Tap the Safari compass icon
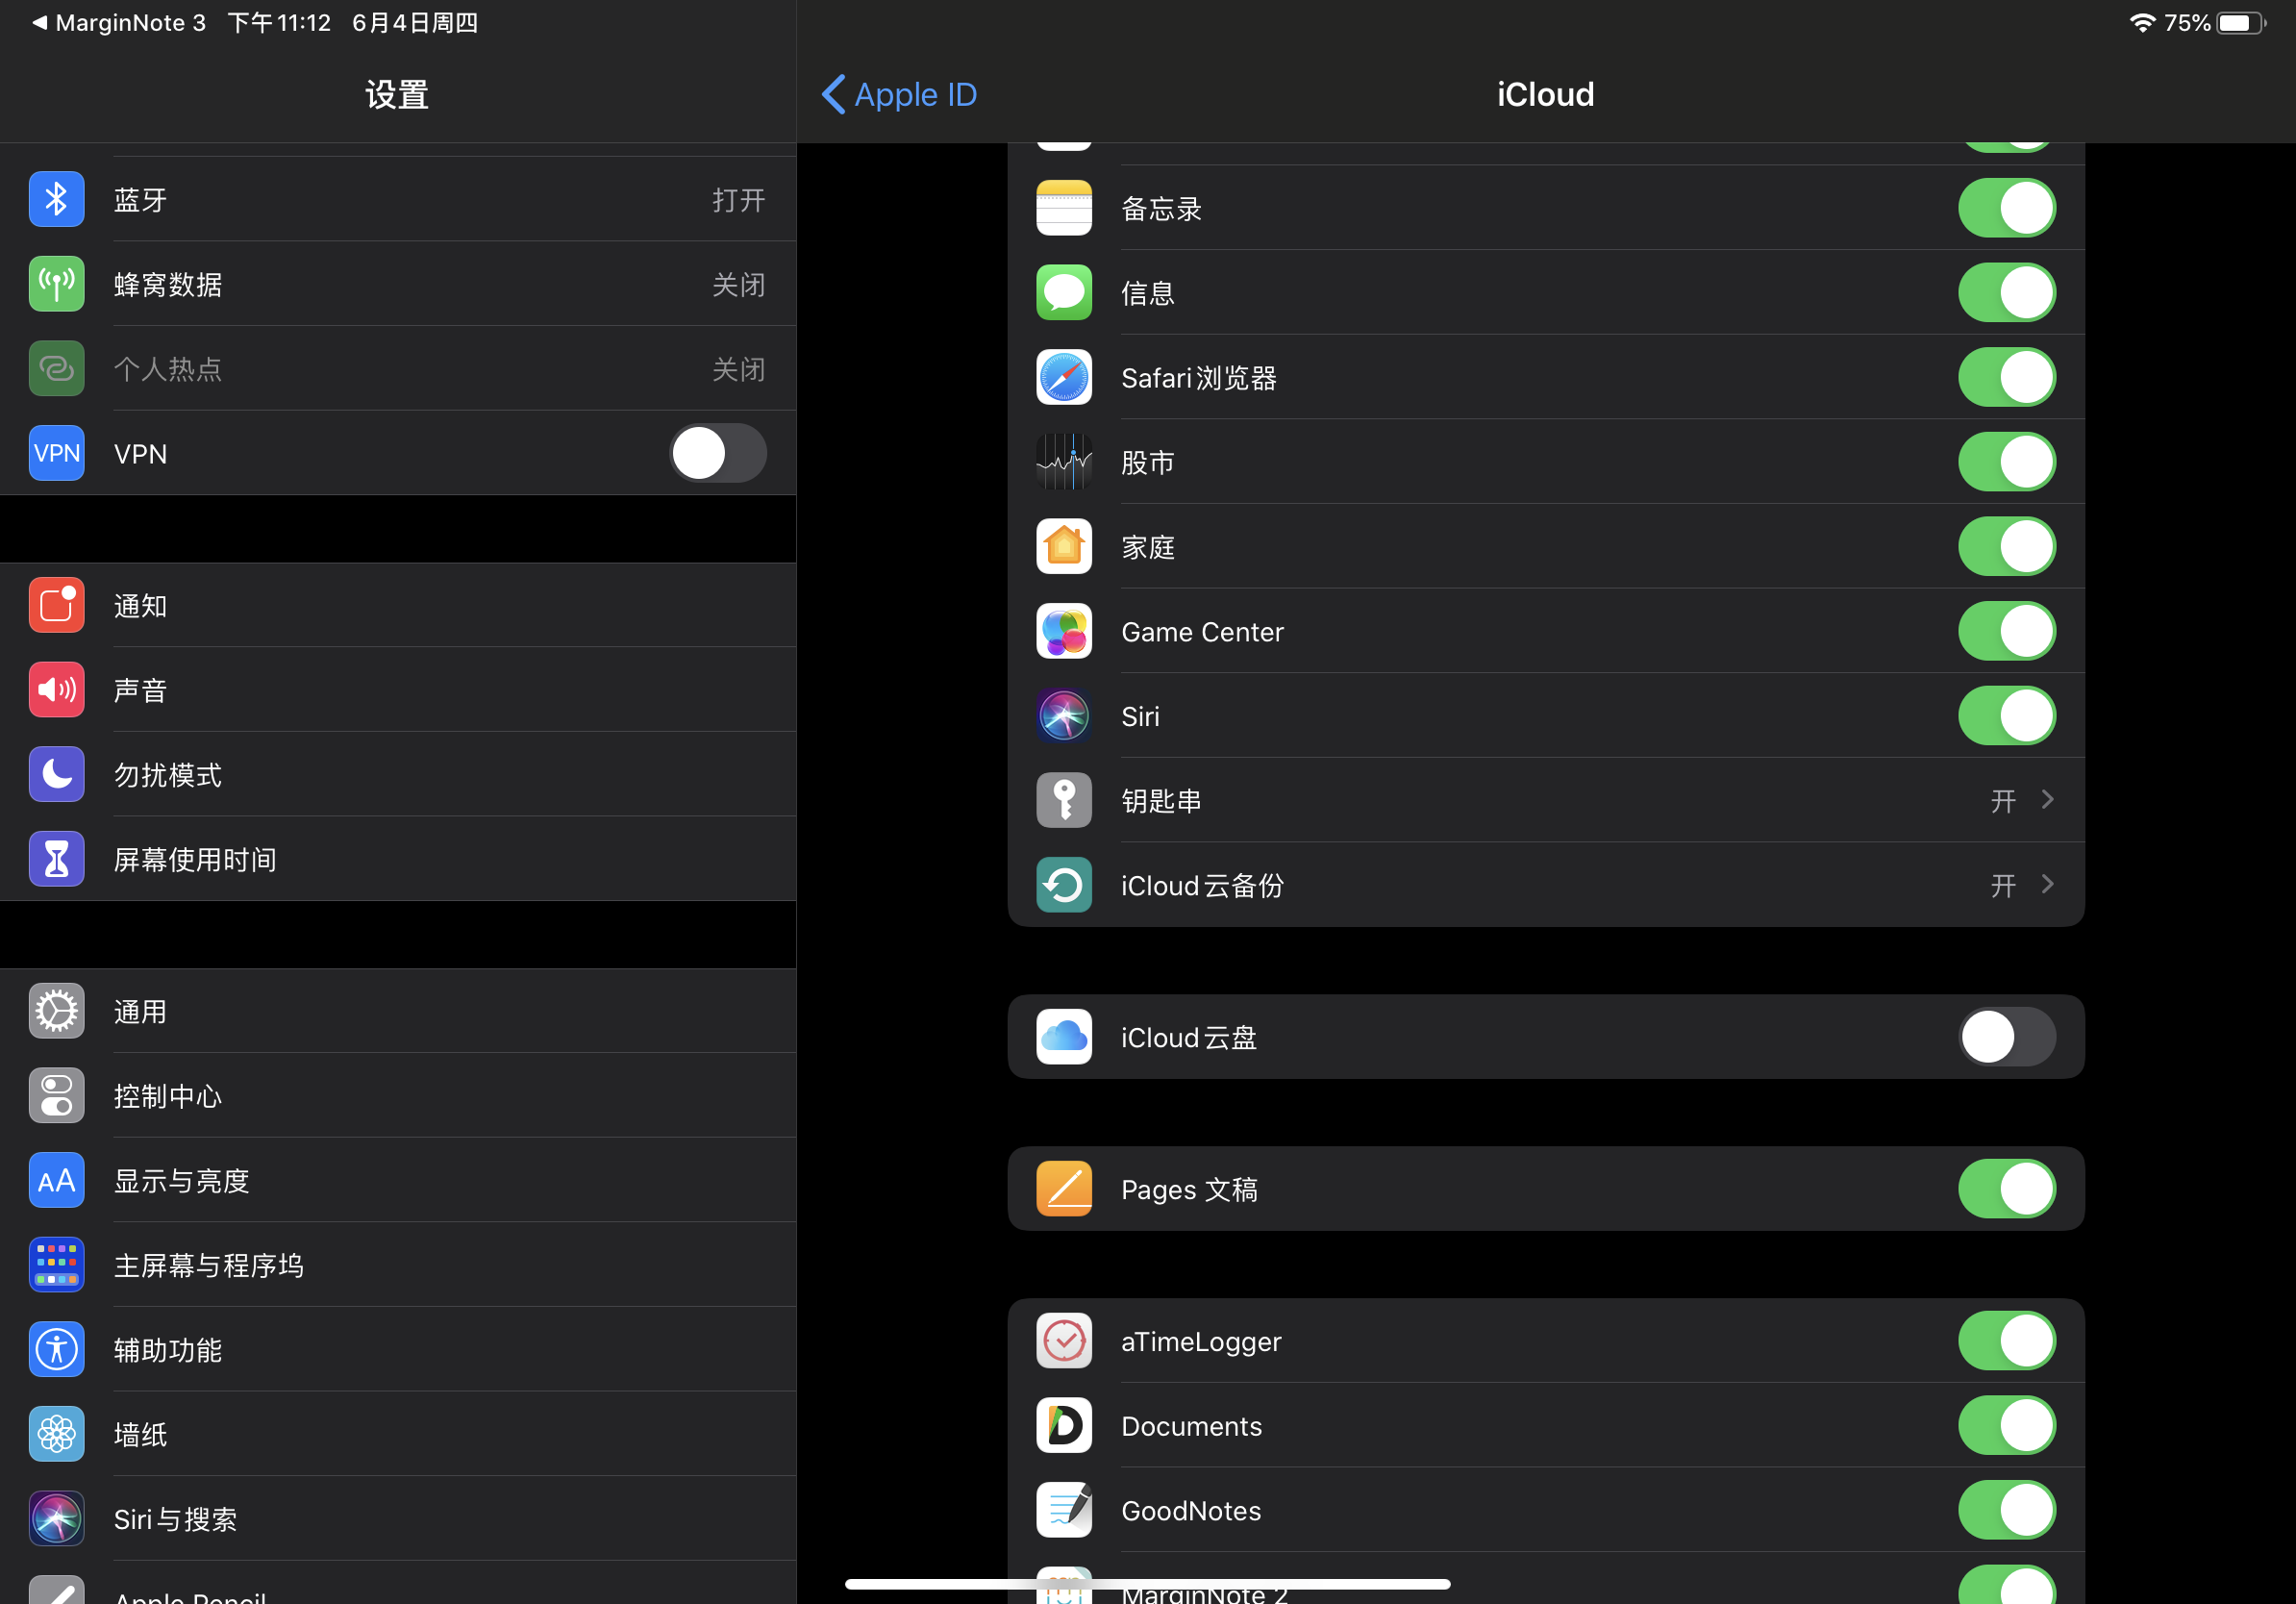Image resolution: width=2296 pixels, height=1604 pixels. tap(1063, 377)
